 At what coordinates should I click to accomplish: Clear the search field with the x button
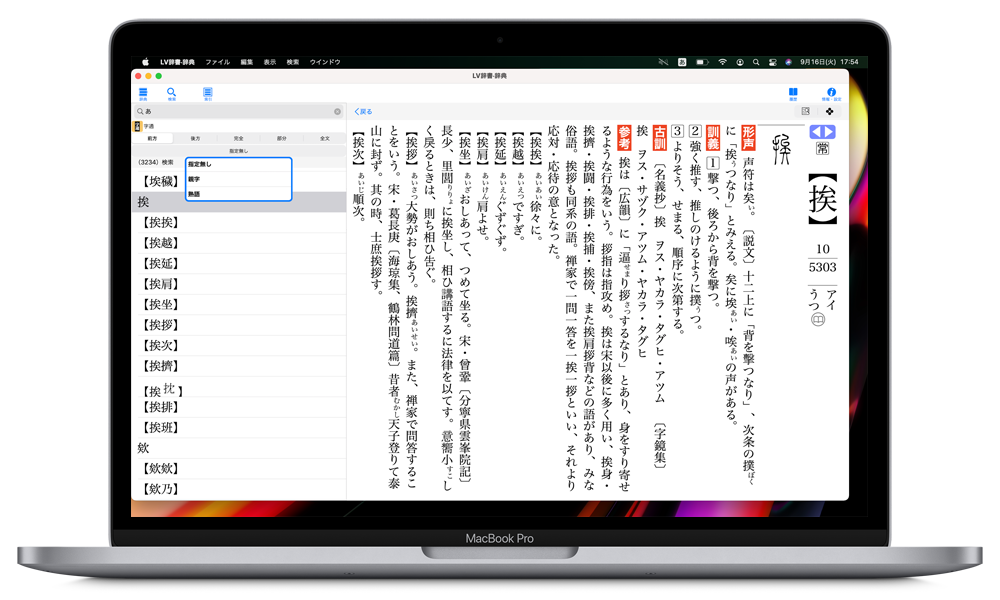coord(337,111)
